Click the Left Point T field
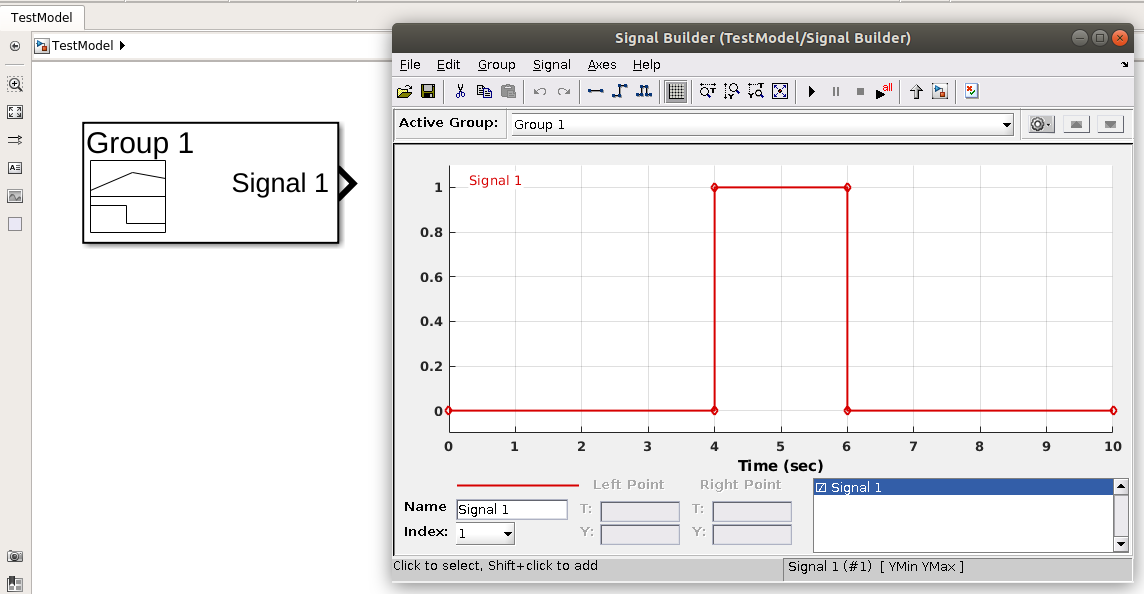Image resolution: width=1144 pixels, height=594 pixels. (640, 510)
